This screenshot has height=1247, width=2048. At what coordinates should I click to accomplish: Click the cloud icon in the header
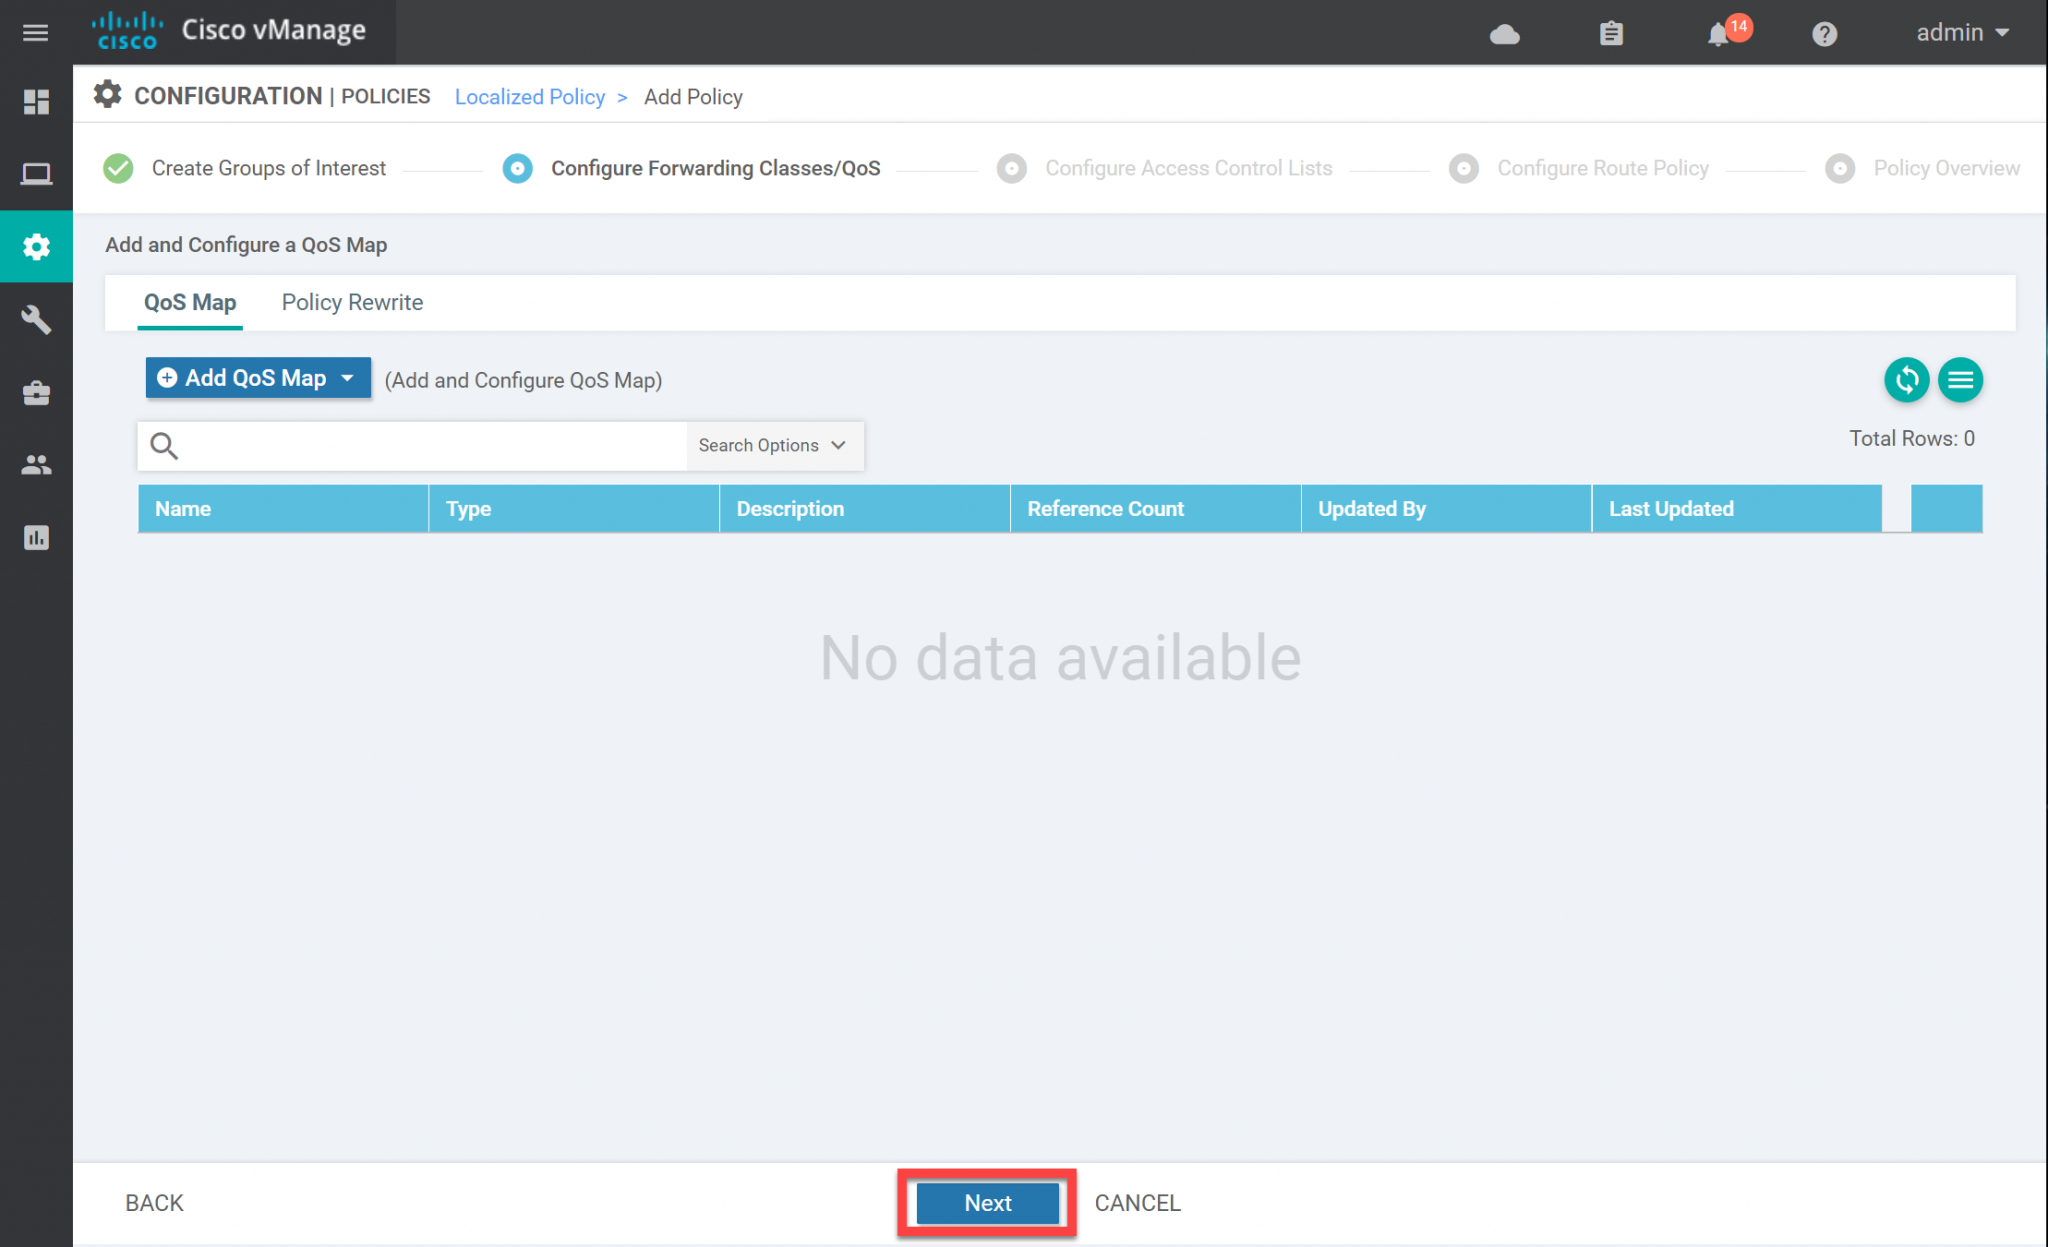click(1505, 33)
